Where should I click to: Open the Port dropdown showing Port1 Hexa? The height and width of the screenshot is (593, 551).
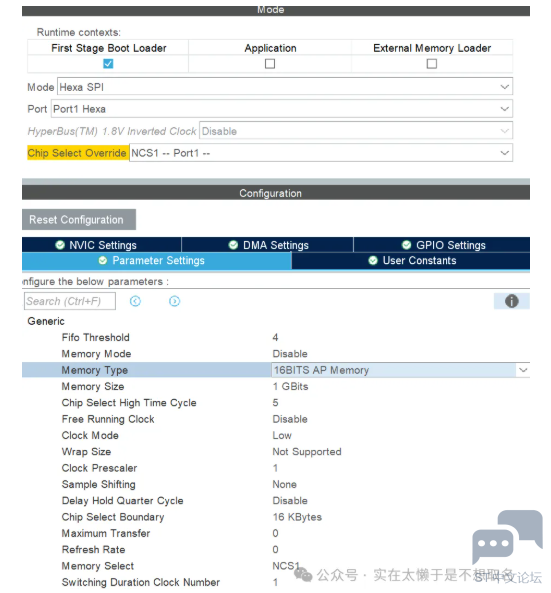[282, 109]
